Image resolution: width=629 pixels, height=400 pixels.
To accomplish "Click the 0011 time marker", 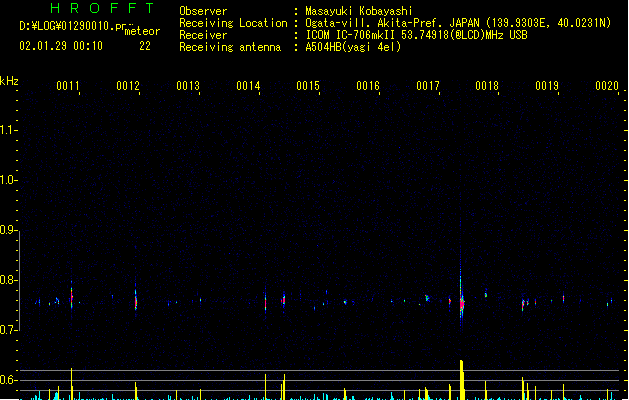I will tap(67, 85).
